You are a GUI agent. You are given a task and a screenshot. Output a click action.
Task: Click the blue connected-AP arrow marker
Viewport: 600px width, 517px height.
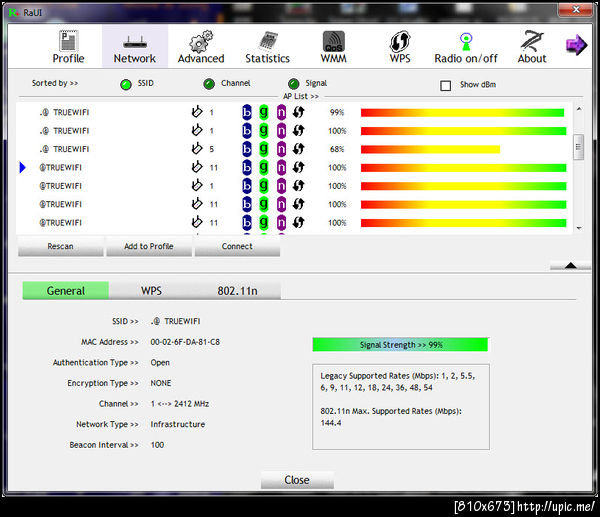(x=23, y=167)
